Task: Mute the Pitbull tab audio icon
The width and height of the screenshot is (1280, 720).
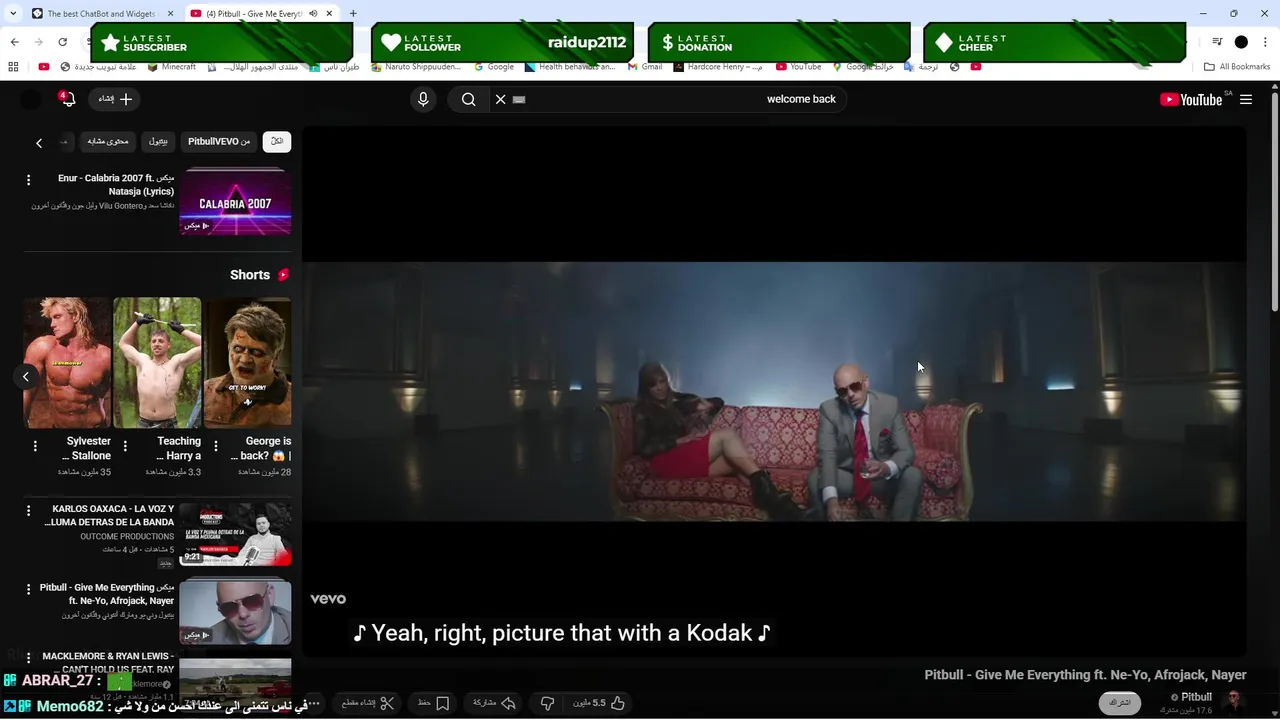Action: tap(313, 13)
